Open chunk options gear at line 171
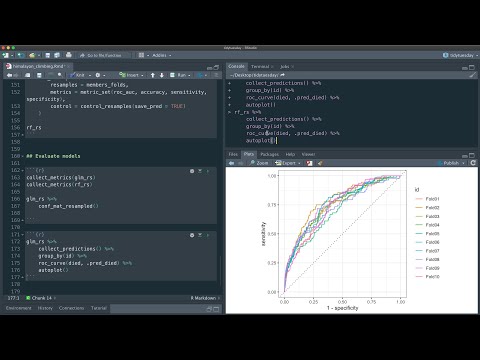This screenshot has width=480, height=360. [x=192, y=235]
